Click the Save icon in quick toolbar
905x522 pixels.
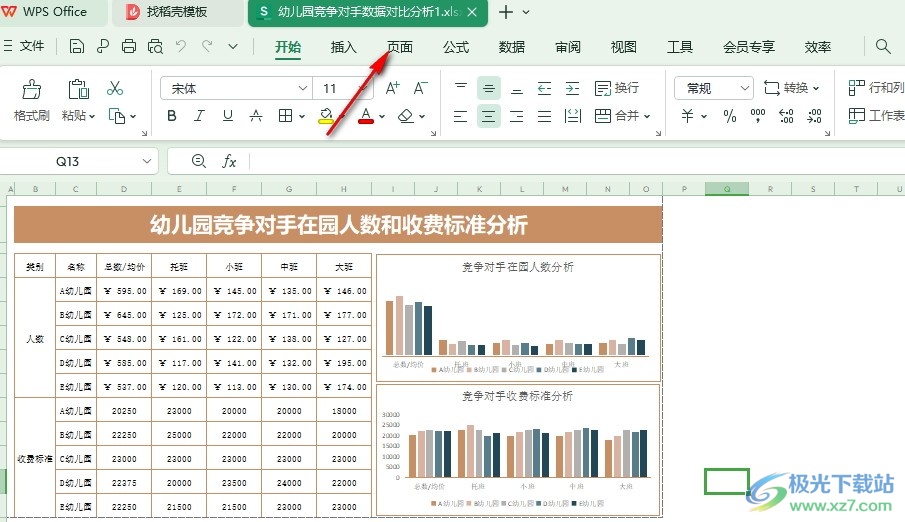tap(76, 46)
